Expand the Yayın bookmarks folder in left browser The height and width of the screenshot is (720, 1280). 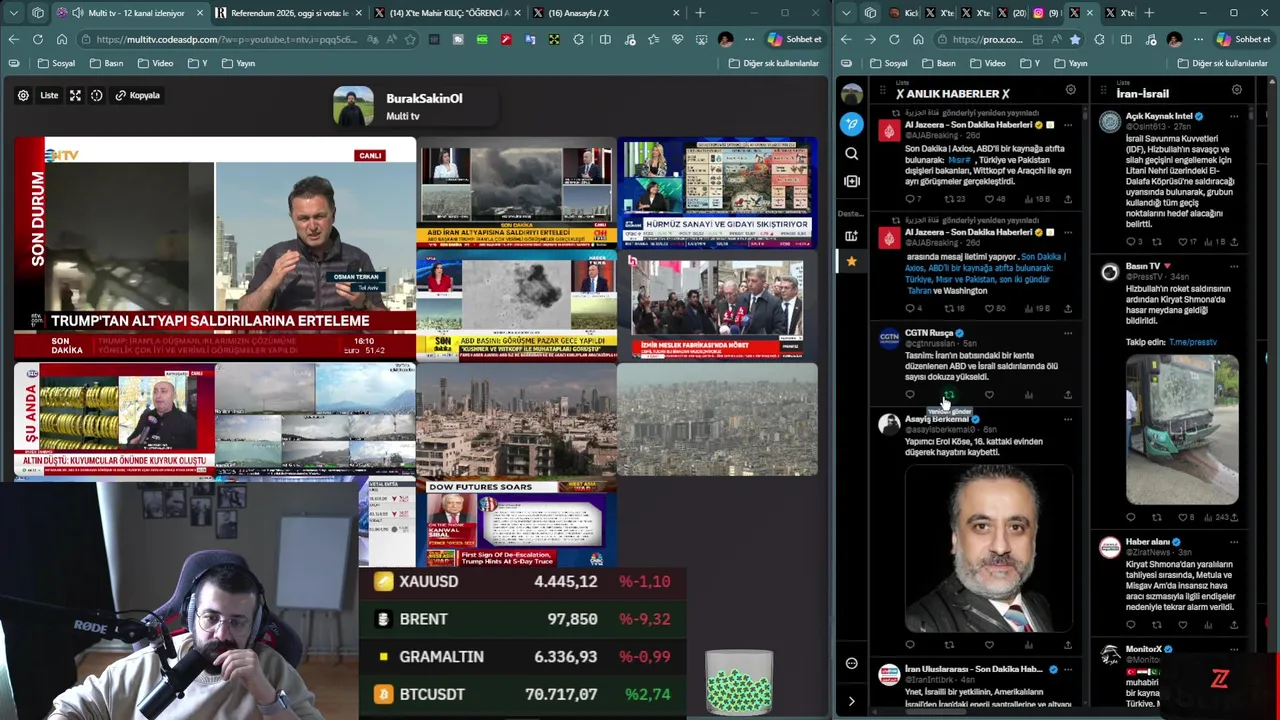point(238,63)
